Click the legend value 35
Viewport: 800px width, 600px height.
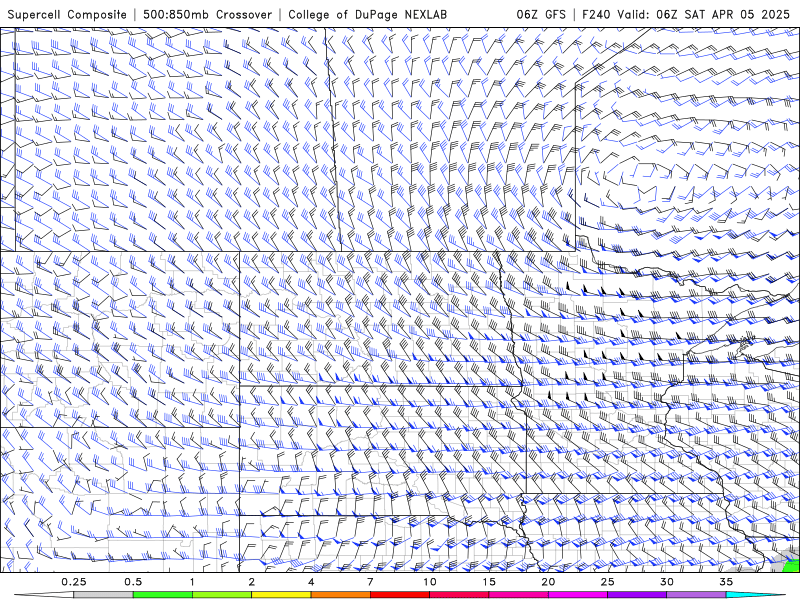(726, 582)
